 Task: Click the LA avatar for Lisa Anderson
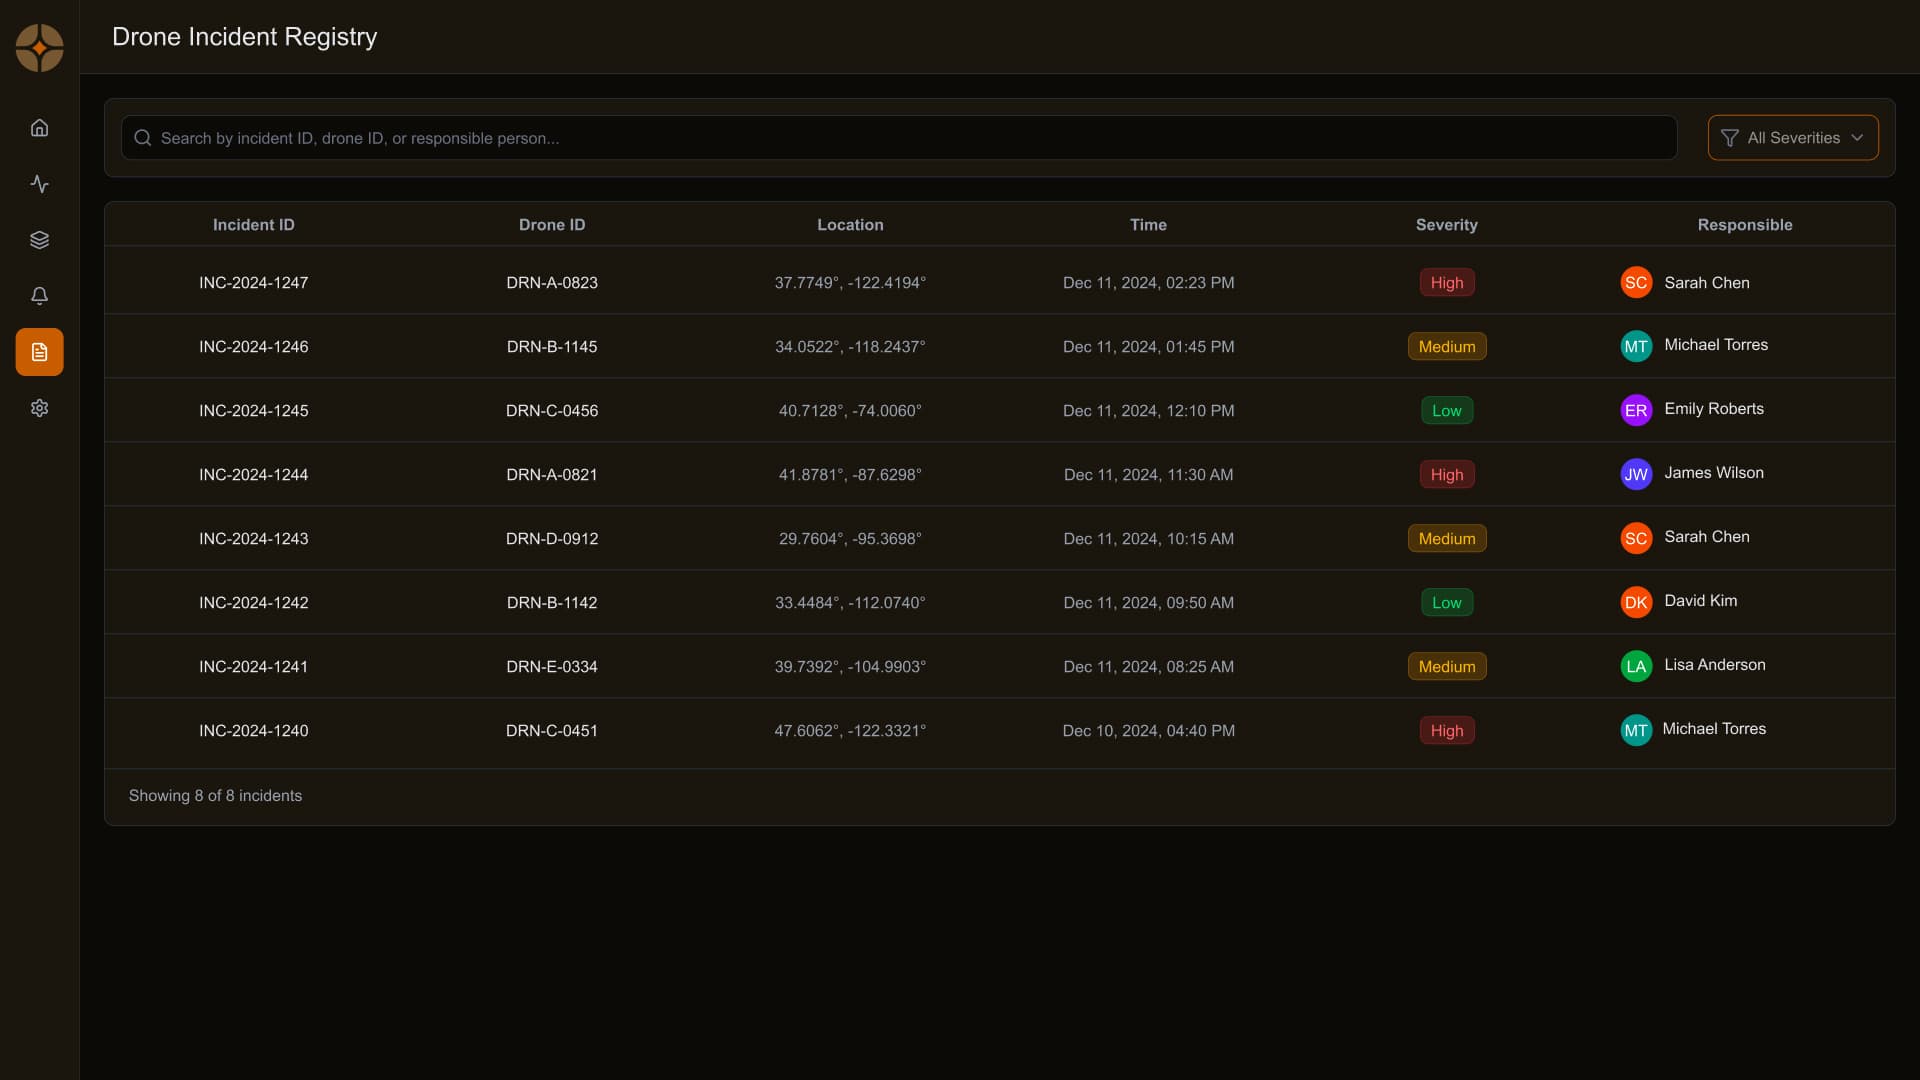click(x=1635, y=666)
